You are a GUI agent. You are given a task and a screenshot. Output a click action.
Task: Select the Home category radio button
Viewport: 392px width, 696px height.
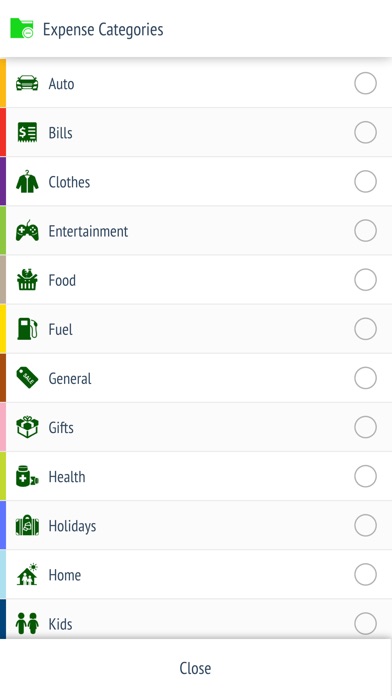pyautogui.click(x=365, y=574)
